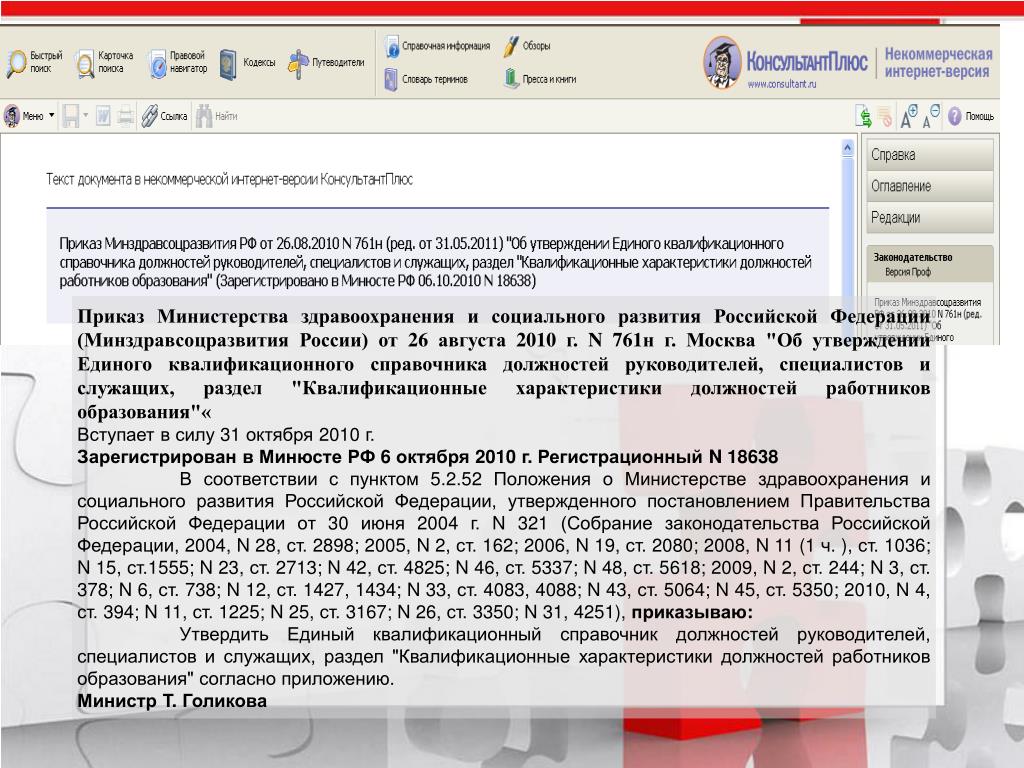The image size is (1024, 768).
Task: Increase font size A plus
Action: [908, 116]
